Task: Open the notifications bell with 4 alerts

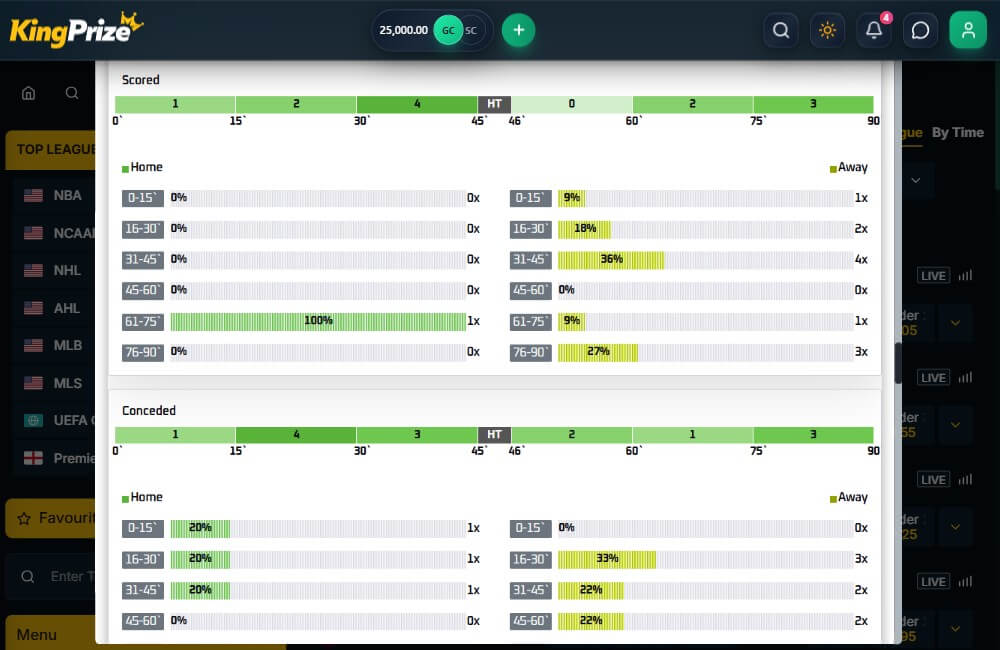Action: pos(874,30)
